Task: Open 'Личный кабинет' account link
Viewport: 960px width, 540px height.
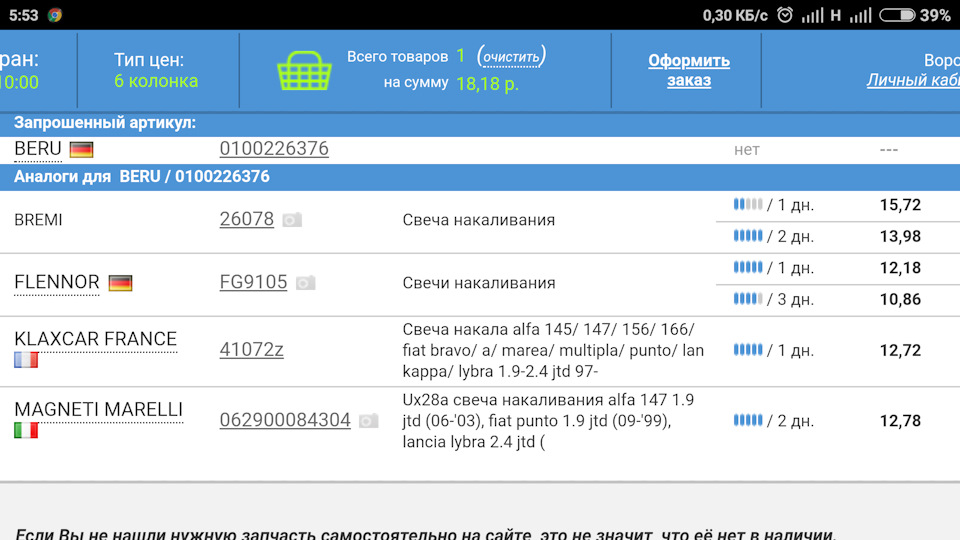Action: point(912,81)
